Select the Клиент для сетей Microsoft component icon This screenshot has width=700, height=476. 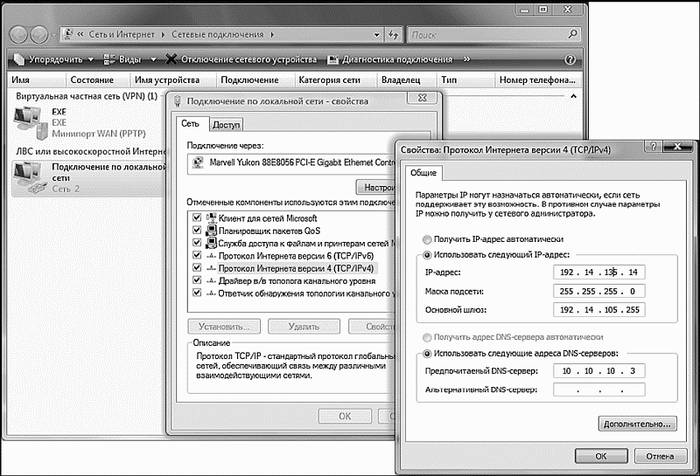[210, 217]
